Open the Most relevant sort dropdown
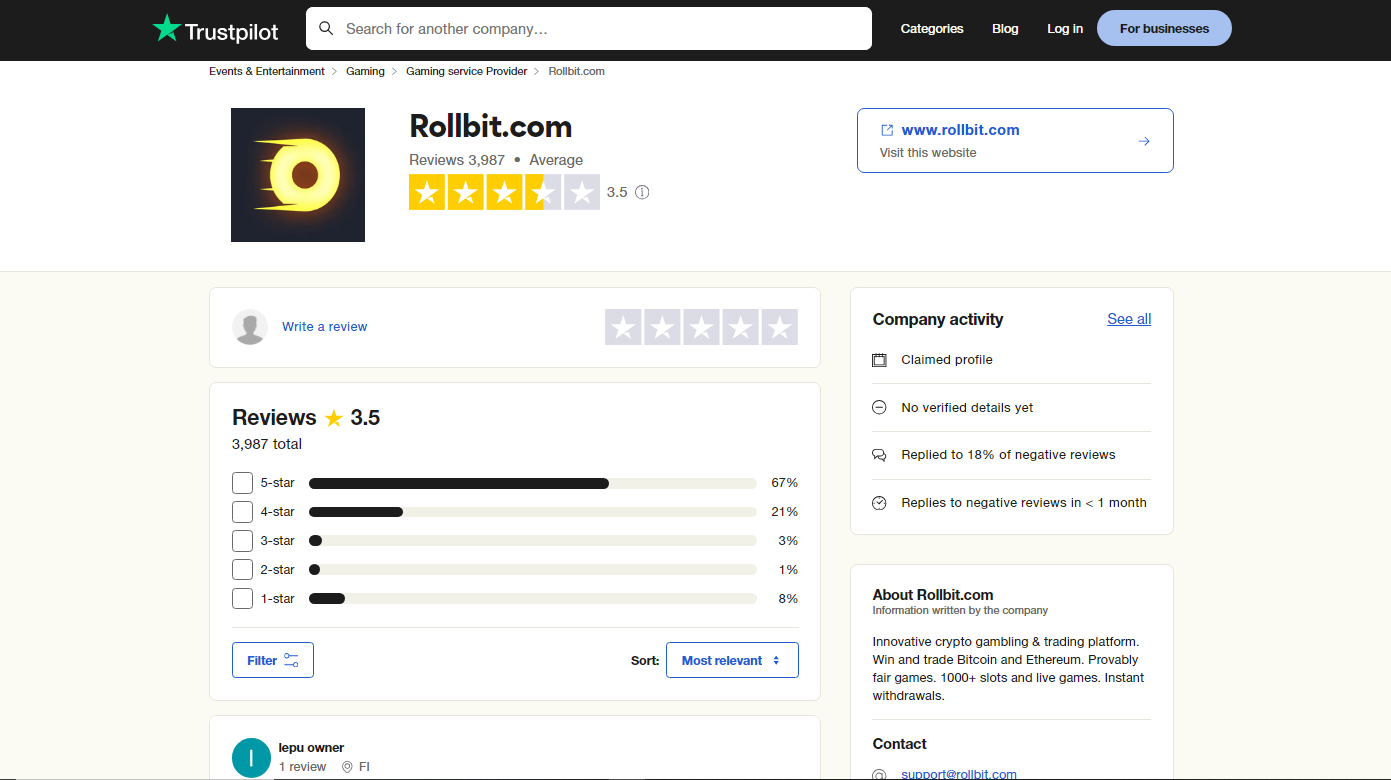1391x780 pixels. coord(732,660)
